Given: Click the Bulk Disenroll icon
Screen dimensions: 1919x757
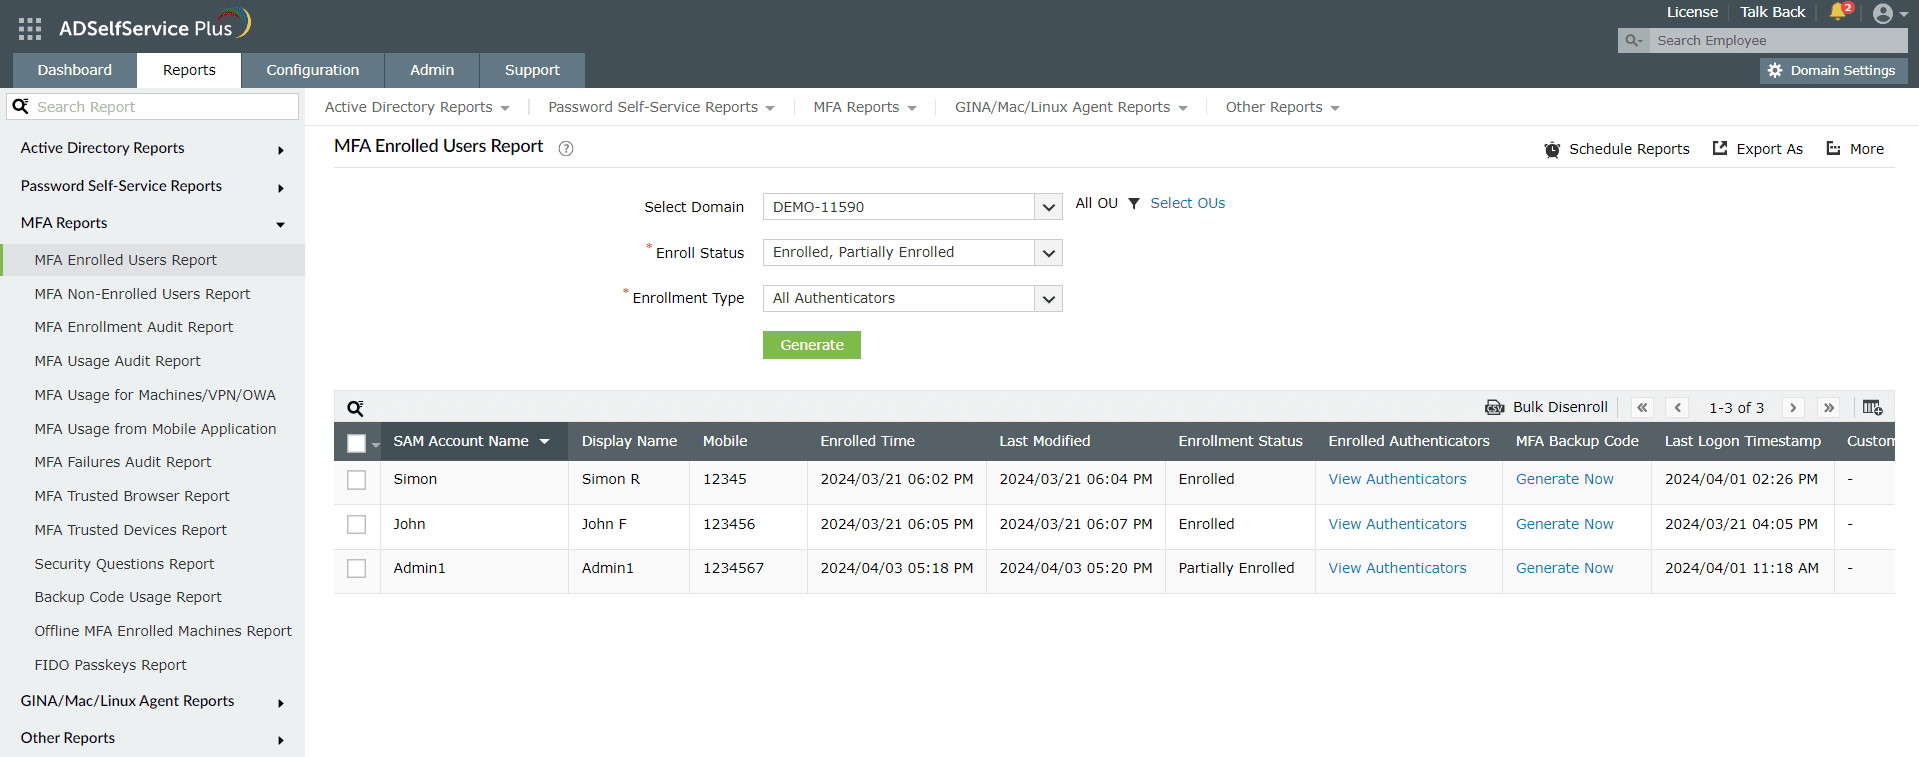Looking at the screenshot, I should point(1495,407).
